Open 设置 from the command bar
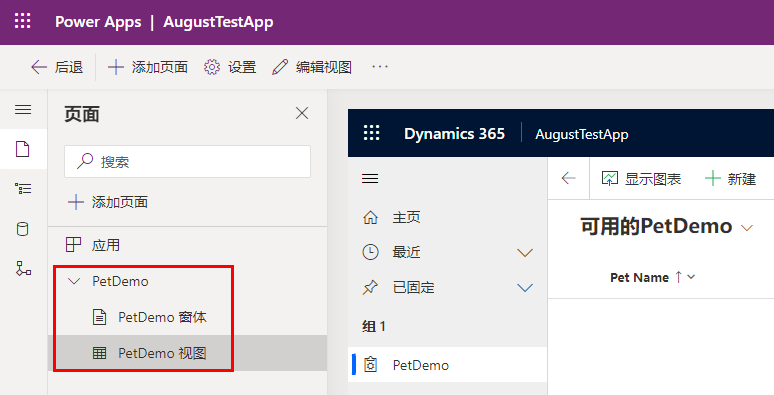Screen dimensions: 774x395 (230, 67)
